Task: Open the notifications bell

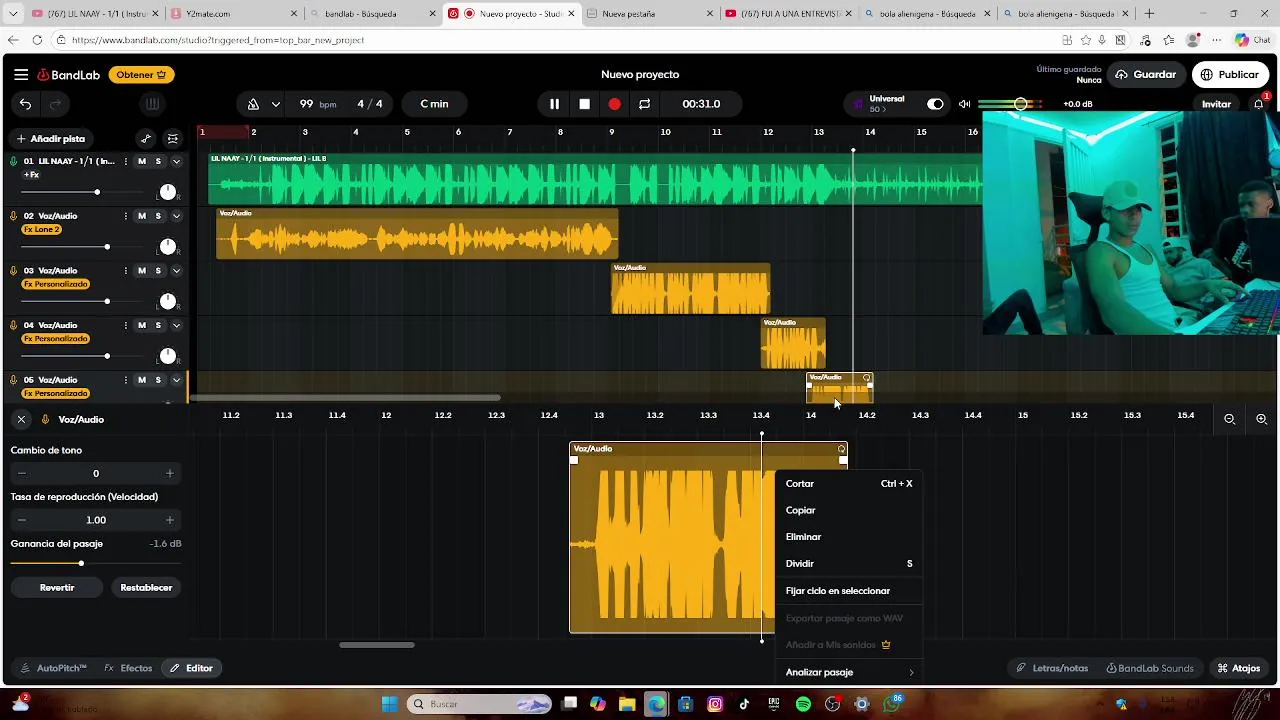Action: [x=1259, y=104]
